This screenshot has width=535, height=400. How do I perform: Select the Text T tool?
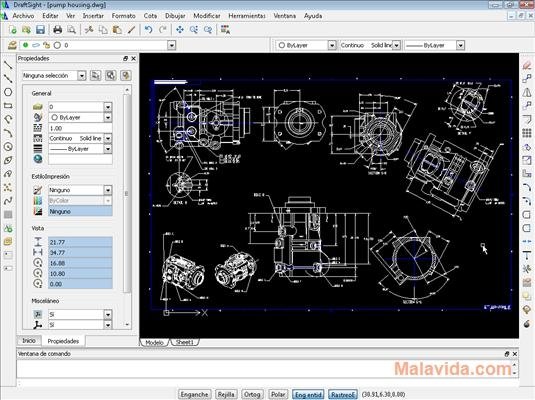527,255
